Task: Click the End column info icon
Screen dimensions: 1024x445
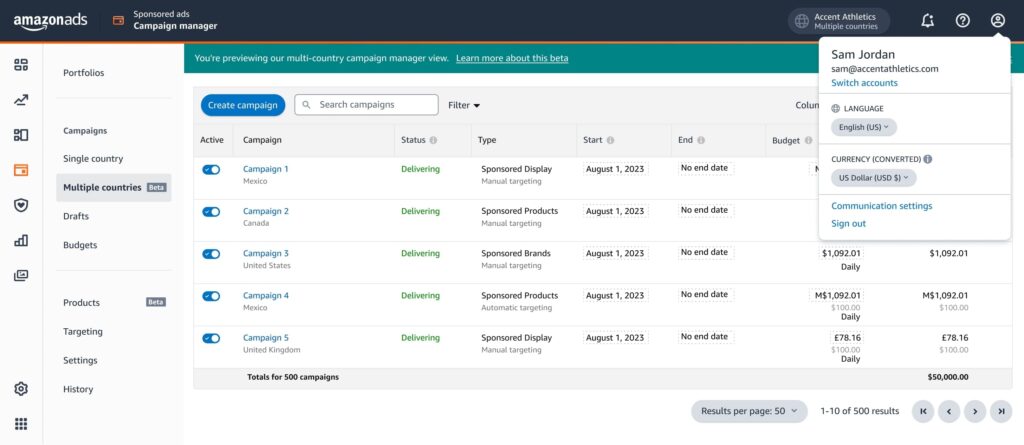Action: [x=701, y=140]
